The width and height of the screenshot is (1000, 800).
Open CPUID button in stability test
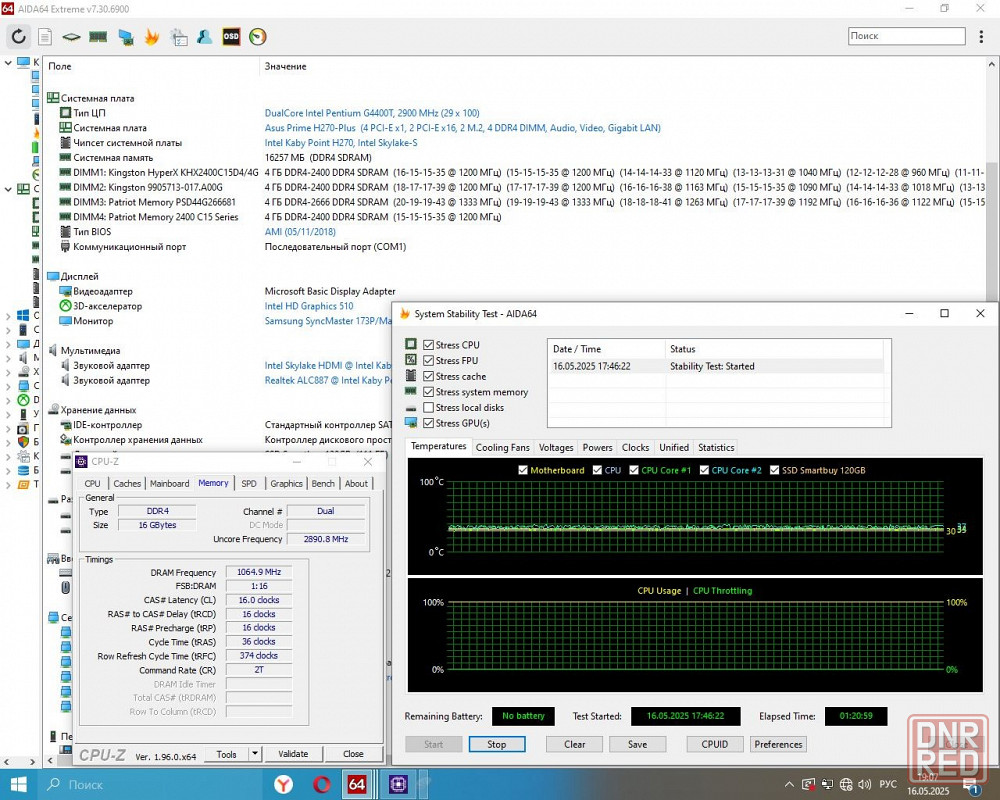(x=714, y=744)
